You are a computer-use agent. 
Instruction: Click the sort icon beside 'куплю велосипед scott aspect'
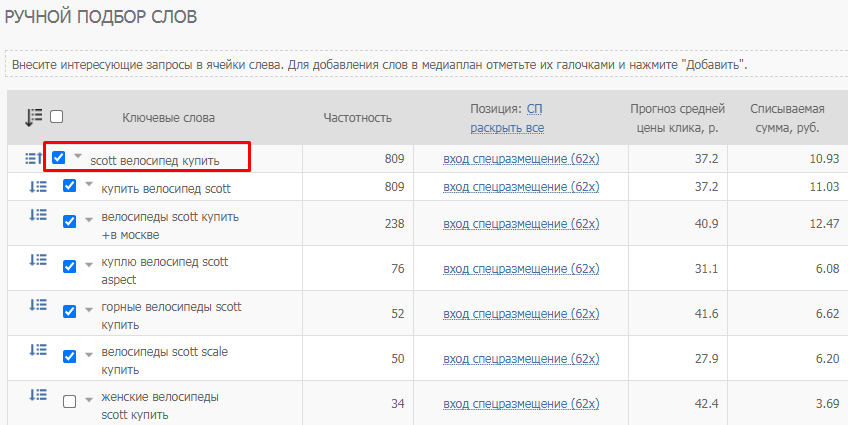pos(38,260)
